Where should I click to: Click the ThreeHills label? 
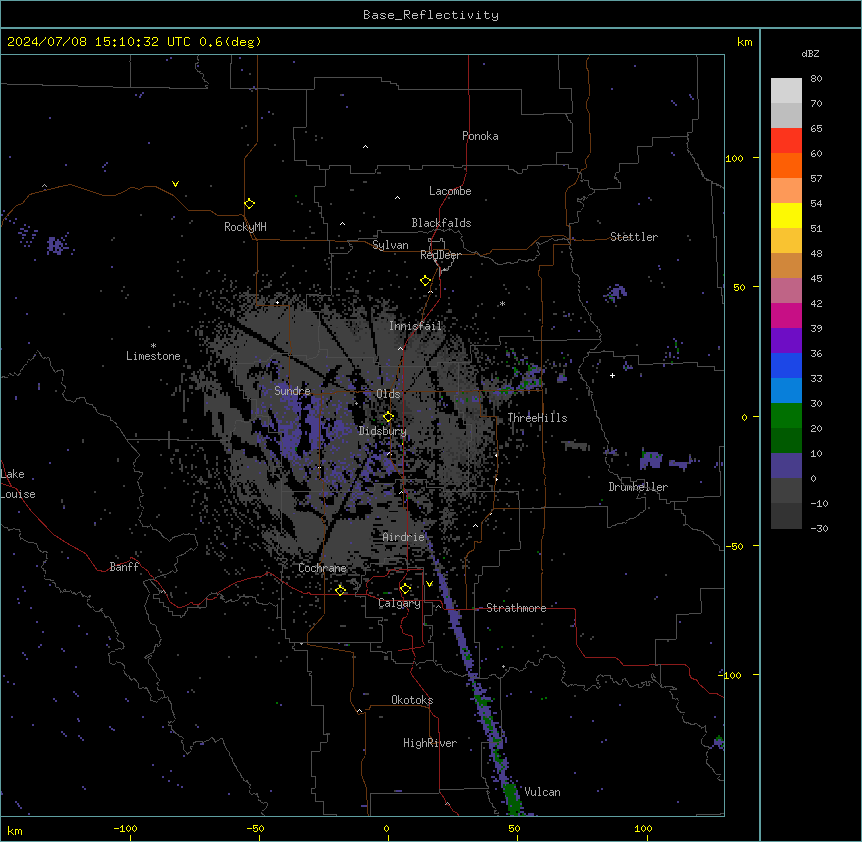[x=537, y=418]
